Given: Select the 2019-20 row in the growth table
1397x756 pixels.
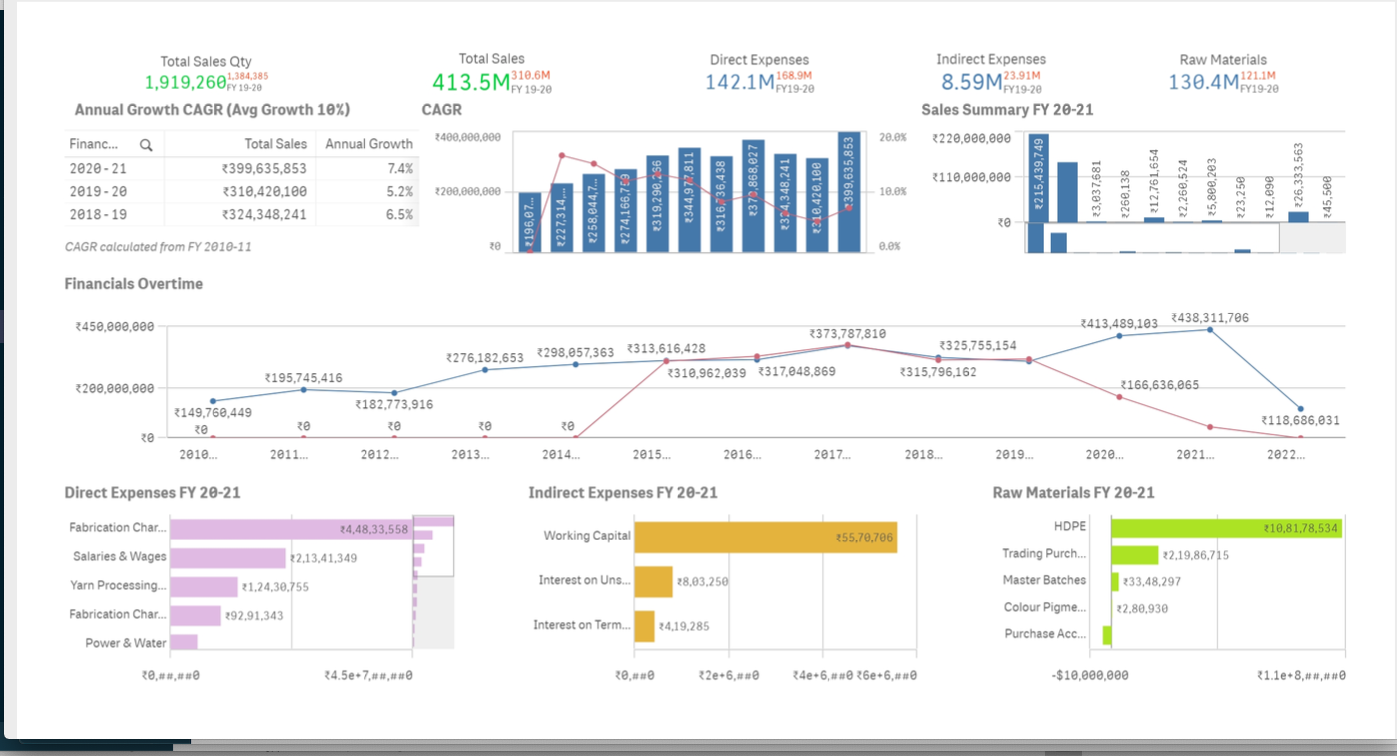Looking at the screenshot, I should tap(241, 191).
